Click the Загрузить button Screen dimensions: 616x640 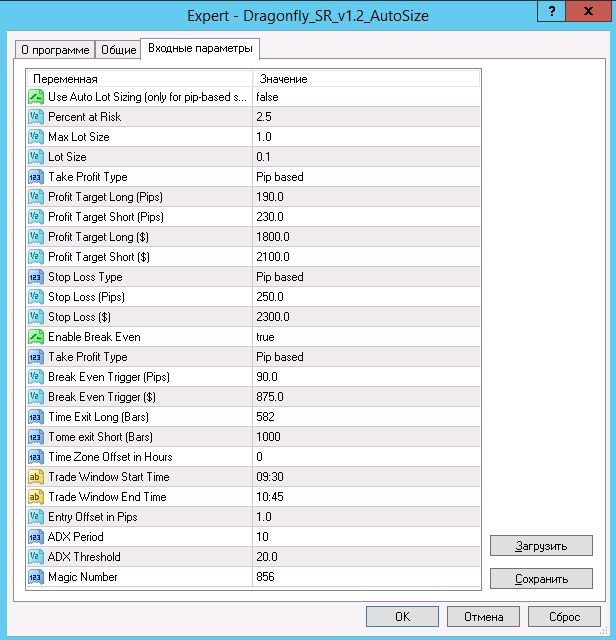click(541, 546)
